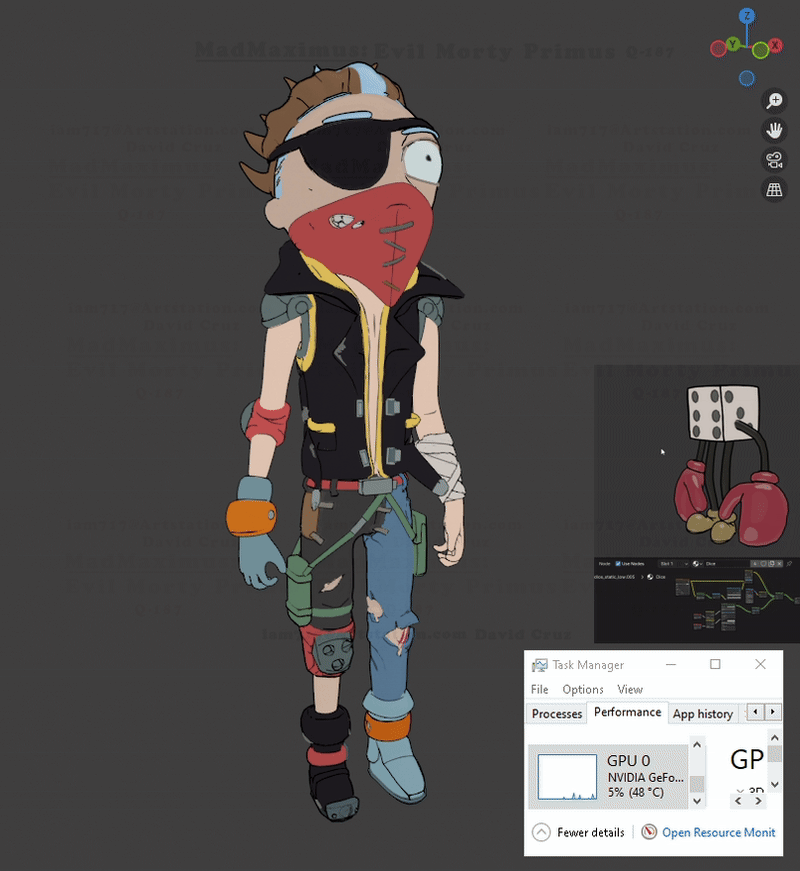Select the Performance tab
This screenshot has width=800, height=871.
pos(627,712)
